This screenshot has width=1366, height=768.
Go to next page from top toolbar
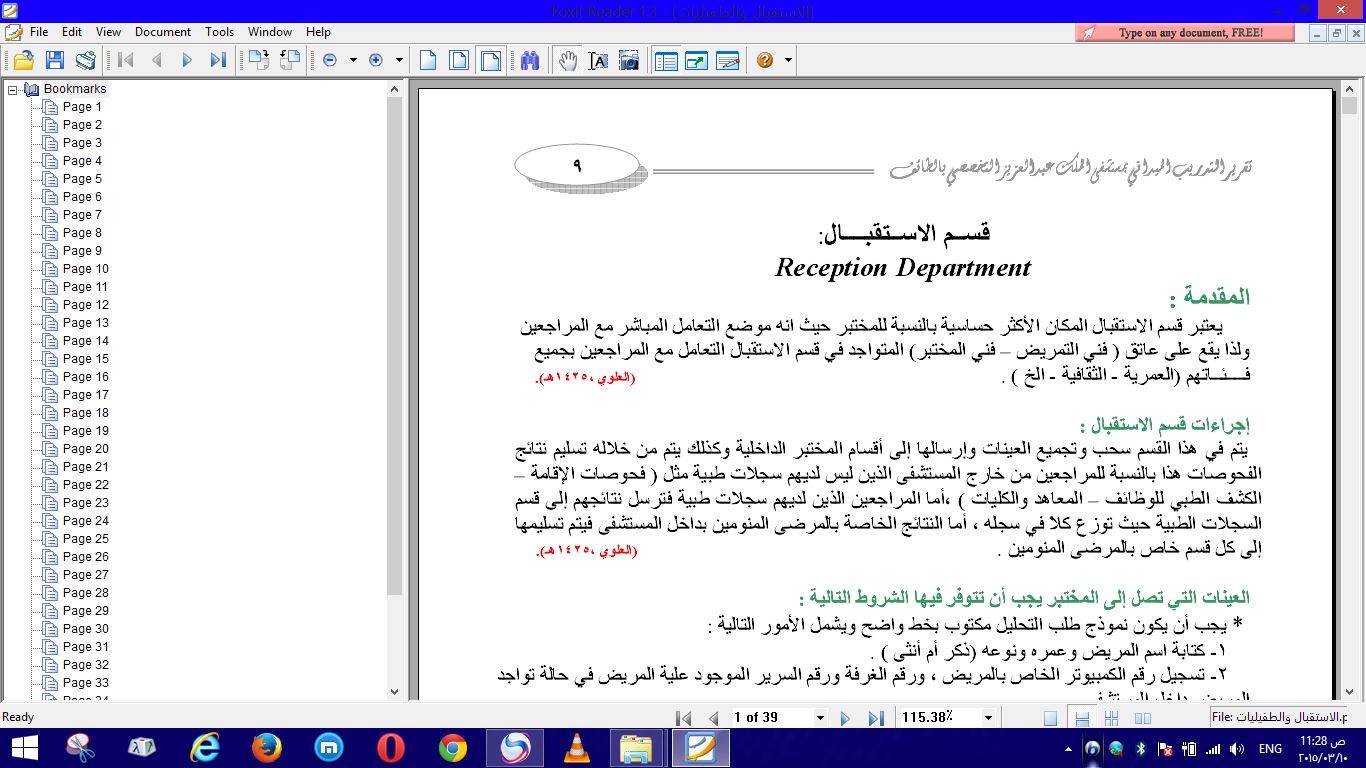(x=187, y=61)
